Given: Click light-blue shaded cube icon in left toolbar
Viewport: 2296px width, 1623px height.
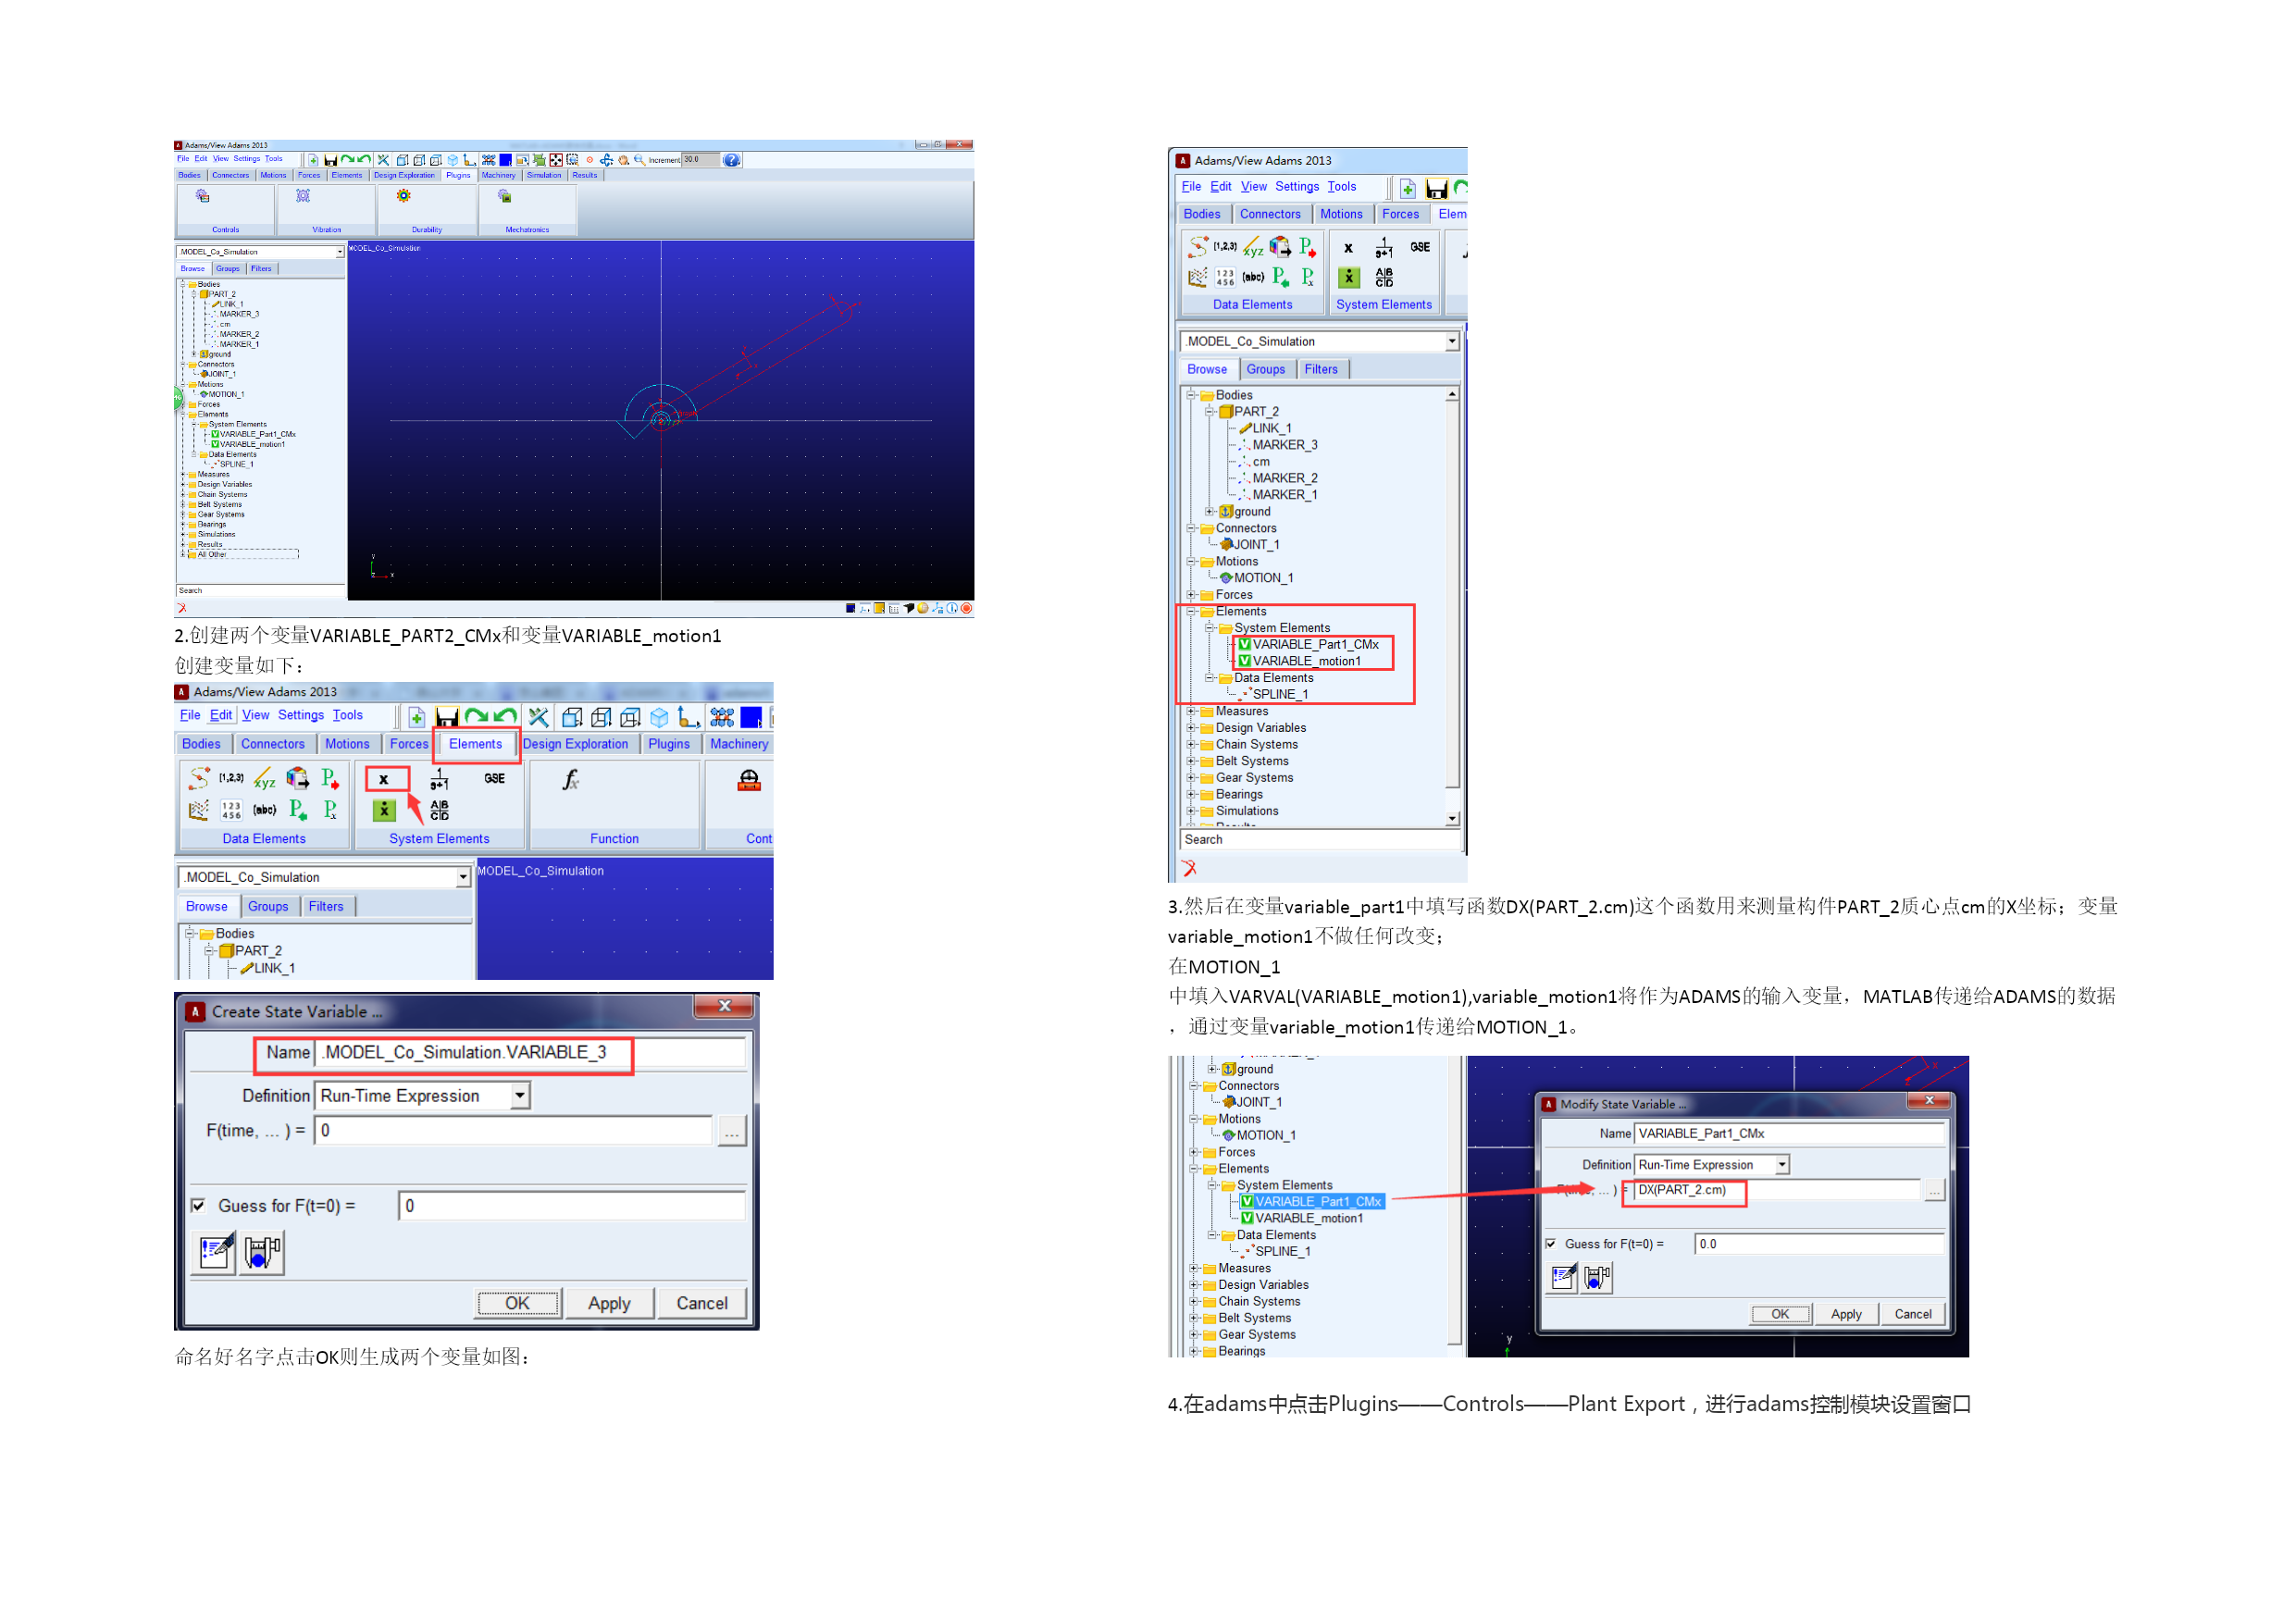Looking at the screenshot, I should tap(659, 717).
